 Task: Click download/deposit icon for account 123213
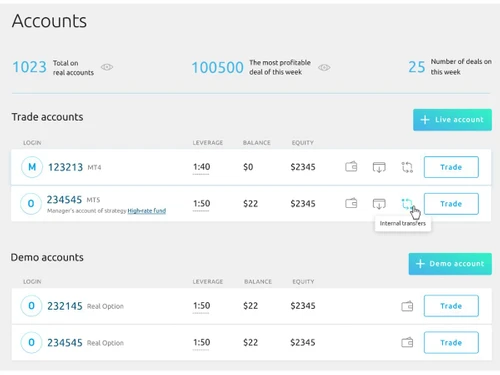pos(379,167)
